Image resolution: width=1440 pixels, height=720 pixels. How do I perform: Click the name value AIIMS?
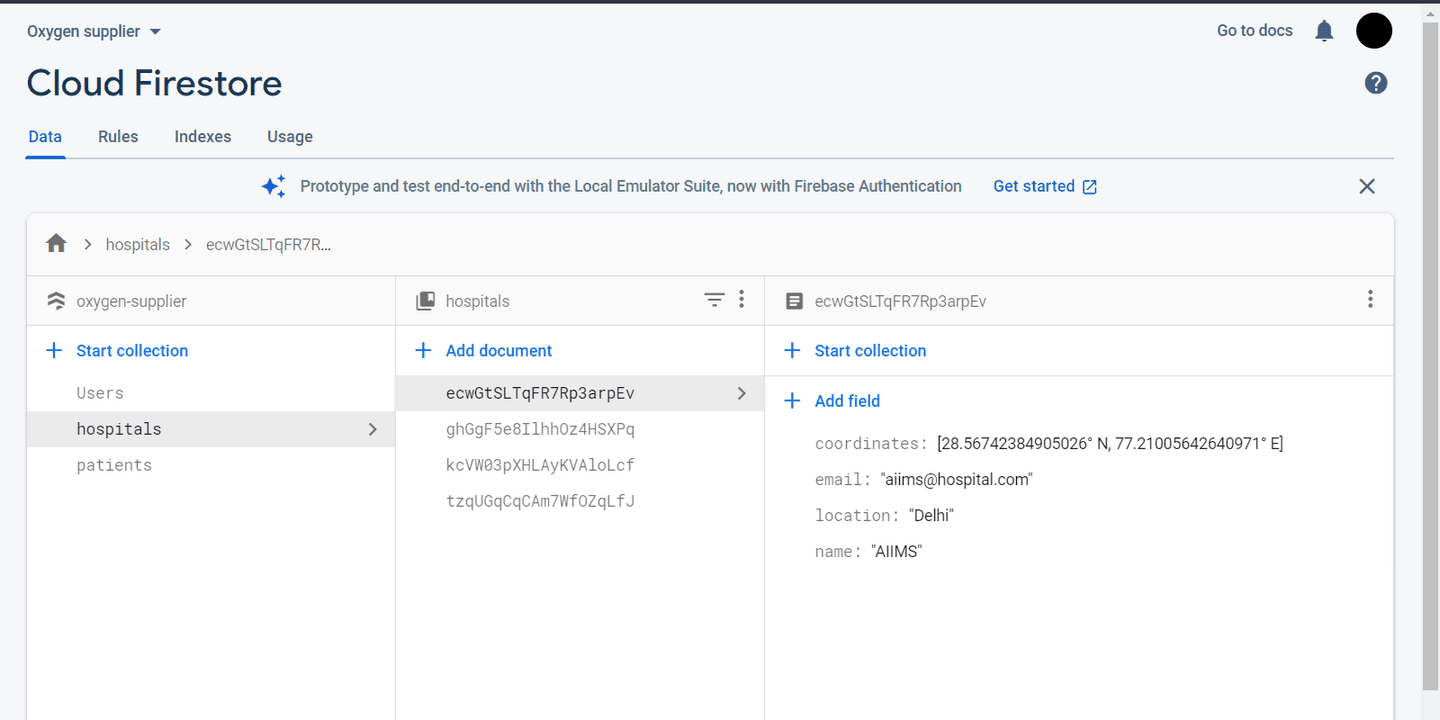[896, 551]
